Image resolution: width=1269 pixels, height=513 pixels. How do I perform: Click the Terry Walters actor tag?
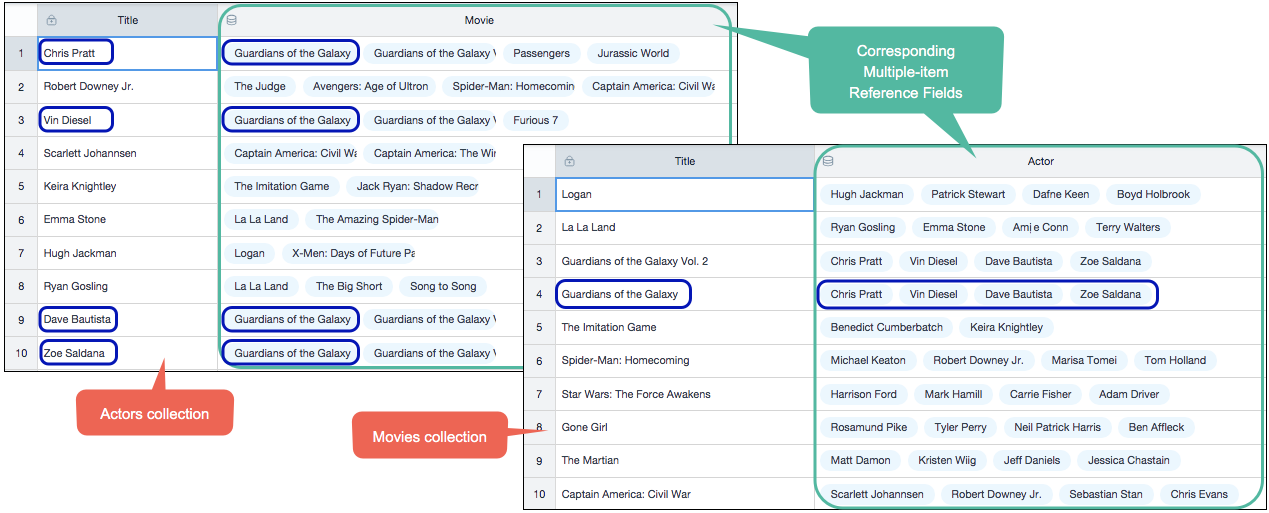1128,227
